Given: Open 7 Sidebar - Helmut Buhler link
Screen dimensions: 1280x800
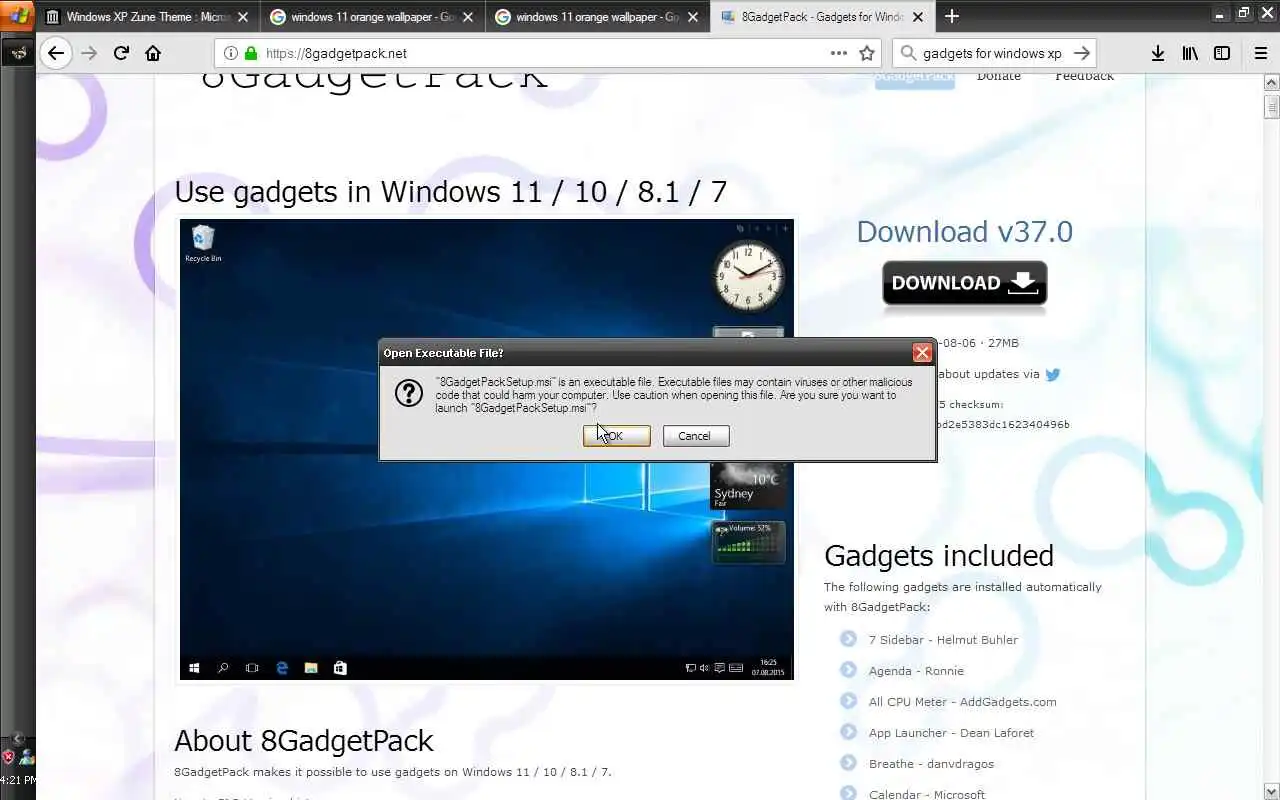Looking at the screenshot, I should pos(943,640).
